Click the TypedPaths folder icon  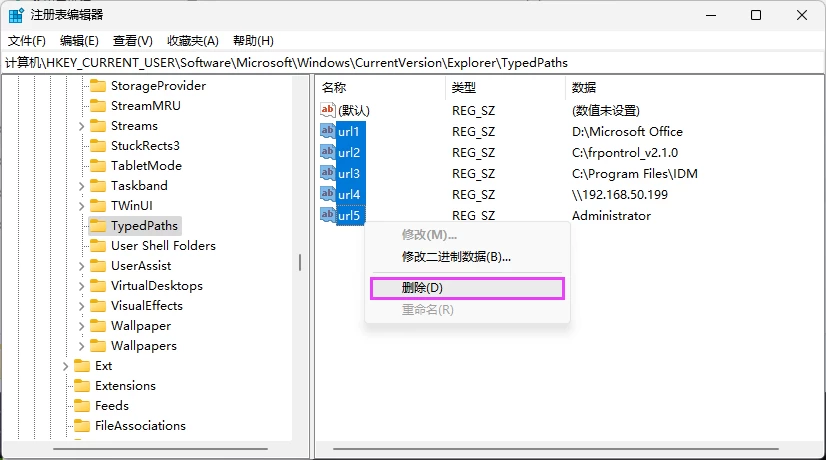coord(98,226)
